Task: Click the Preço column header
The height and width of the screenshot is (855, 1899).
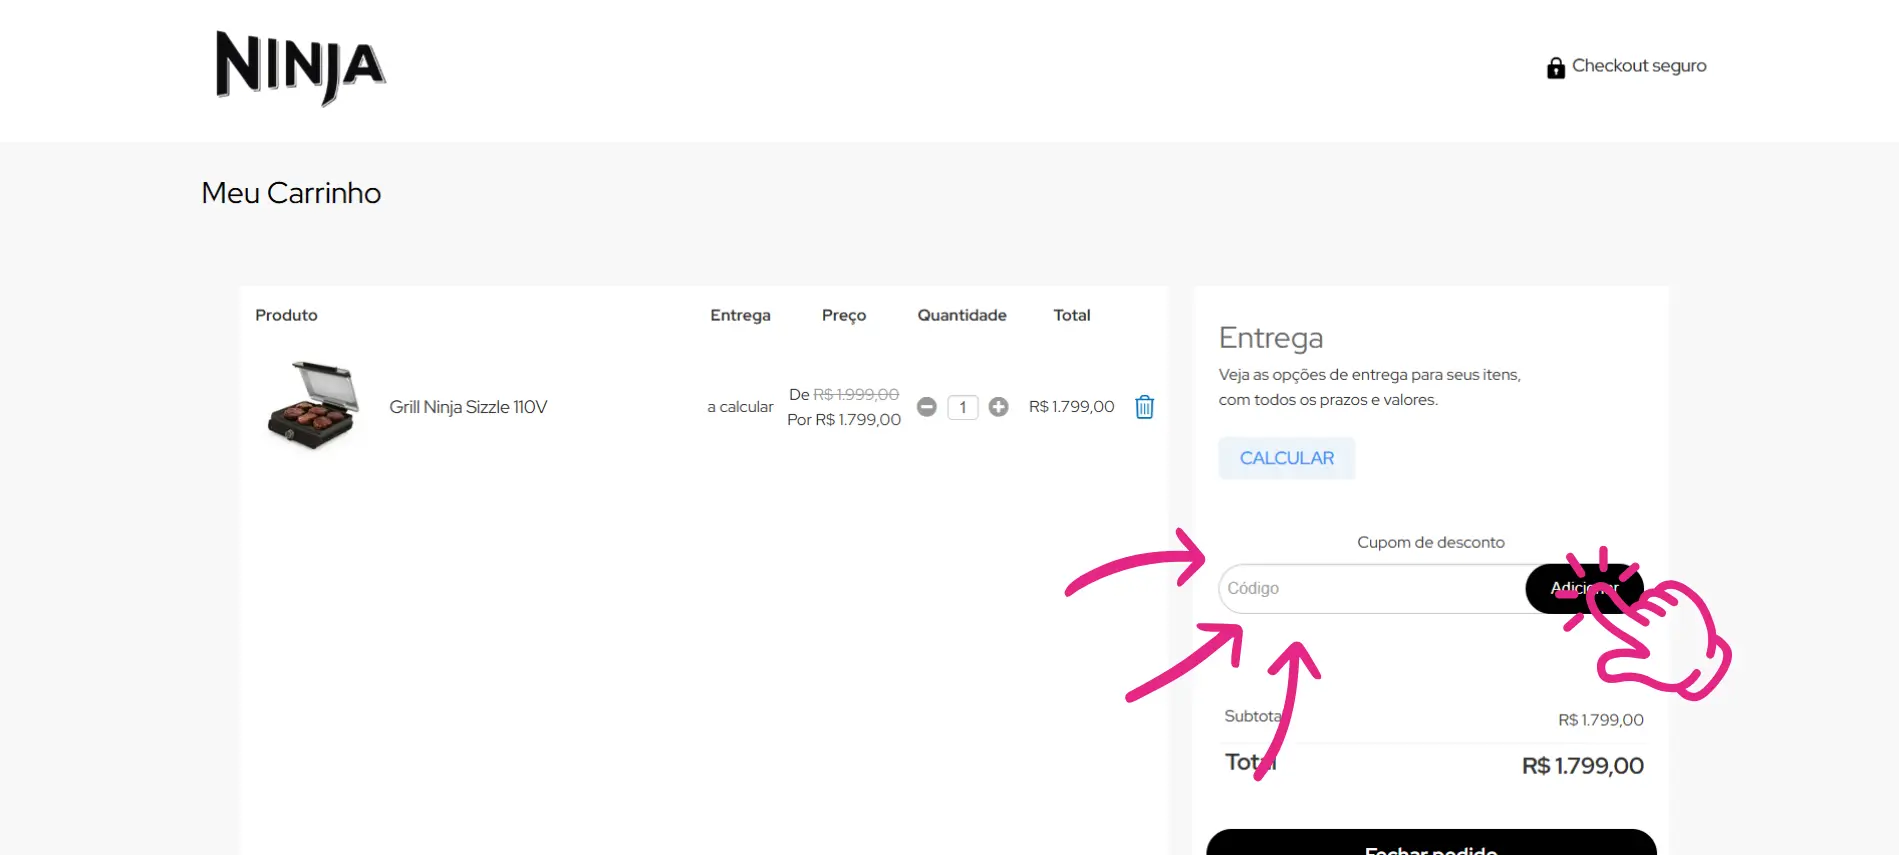Action: pos(844,315)
